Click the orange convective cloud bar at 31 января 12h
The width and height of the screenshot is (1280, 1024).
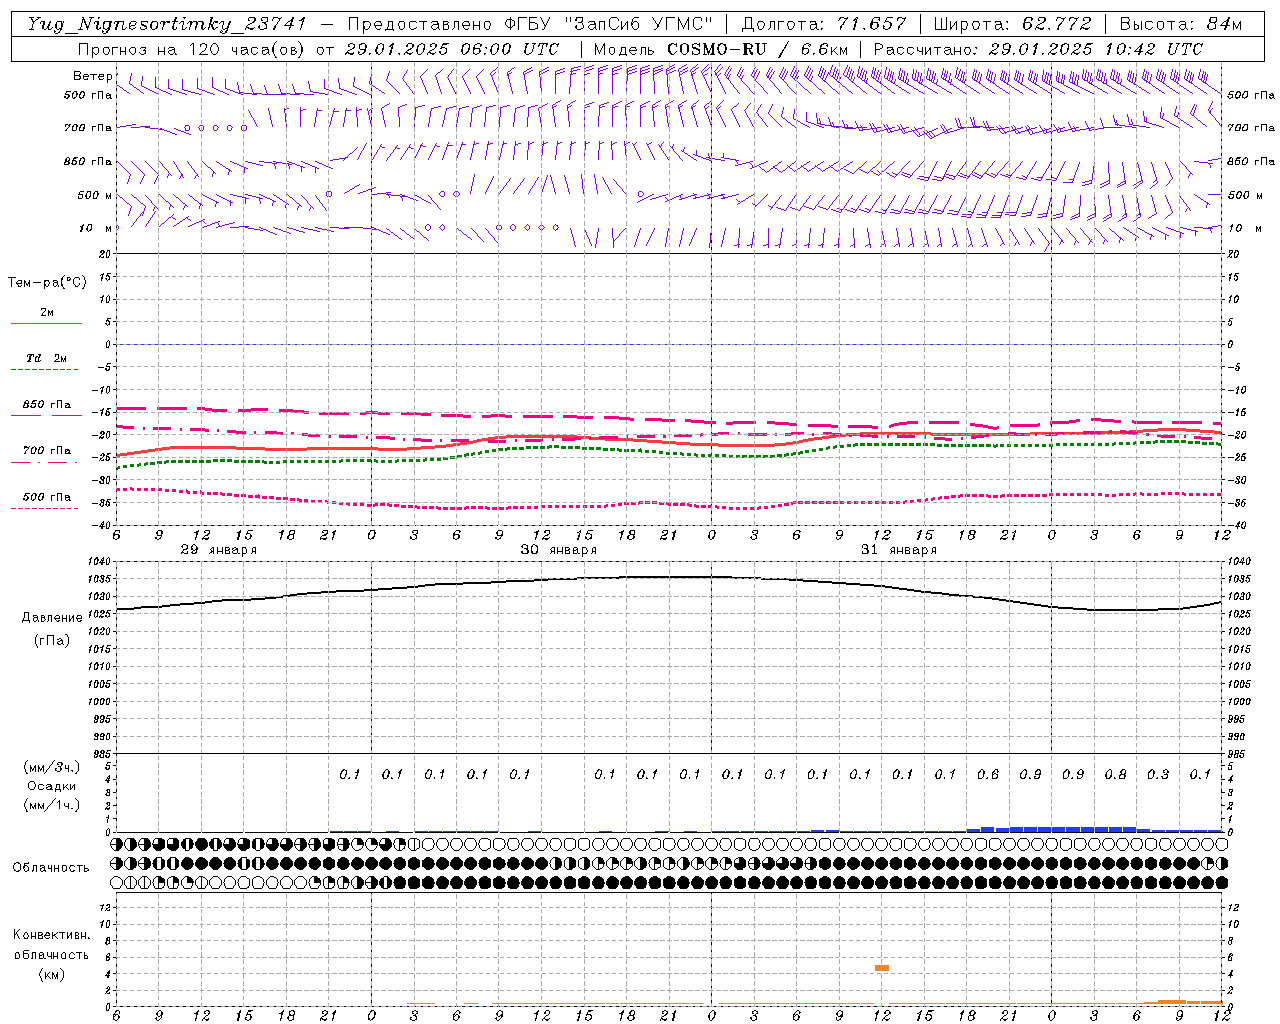pos(882,968)
